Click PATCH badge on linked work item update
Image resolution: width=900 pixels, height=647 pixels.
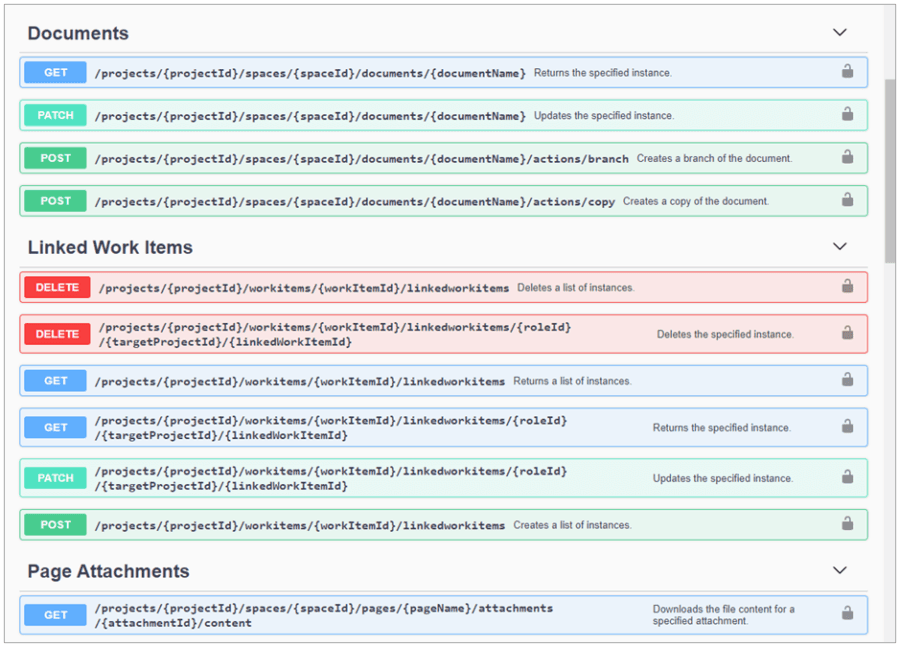(x=55, y=478)
